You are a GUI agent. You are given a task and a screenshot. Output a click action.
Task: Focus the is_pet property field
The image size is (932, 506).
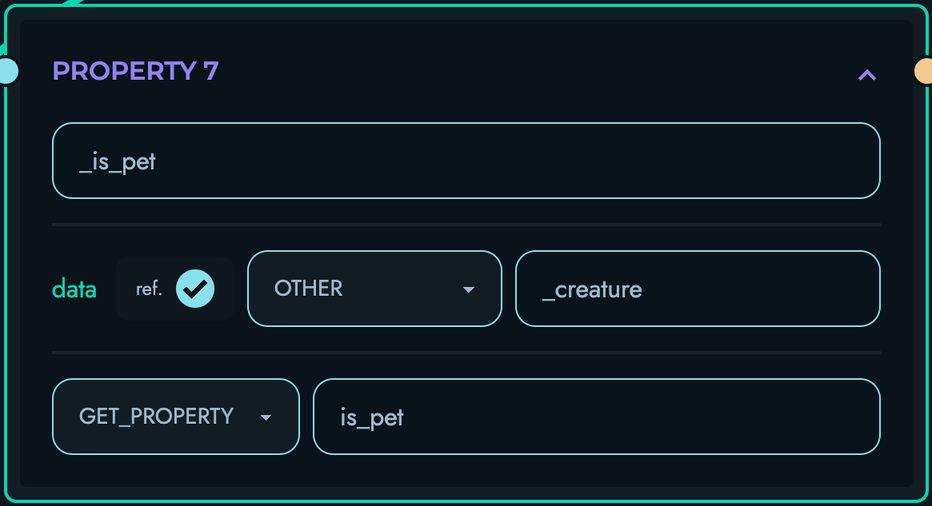coord(596,416)
